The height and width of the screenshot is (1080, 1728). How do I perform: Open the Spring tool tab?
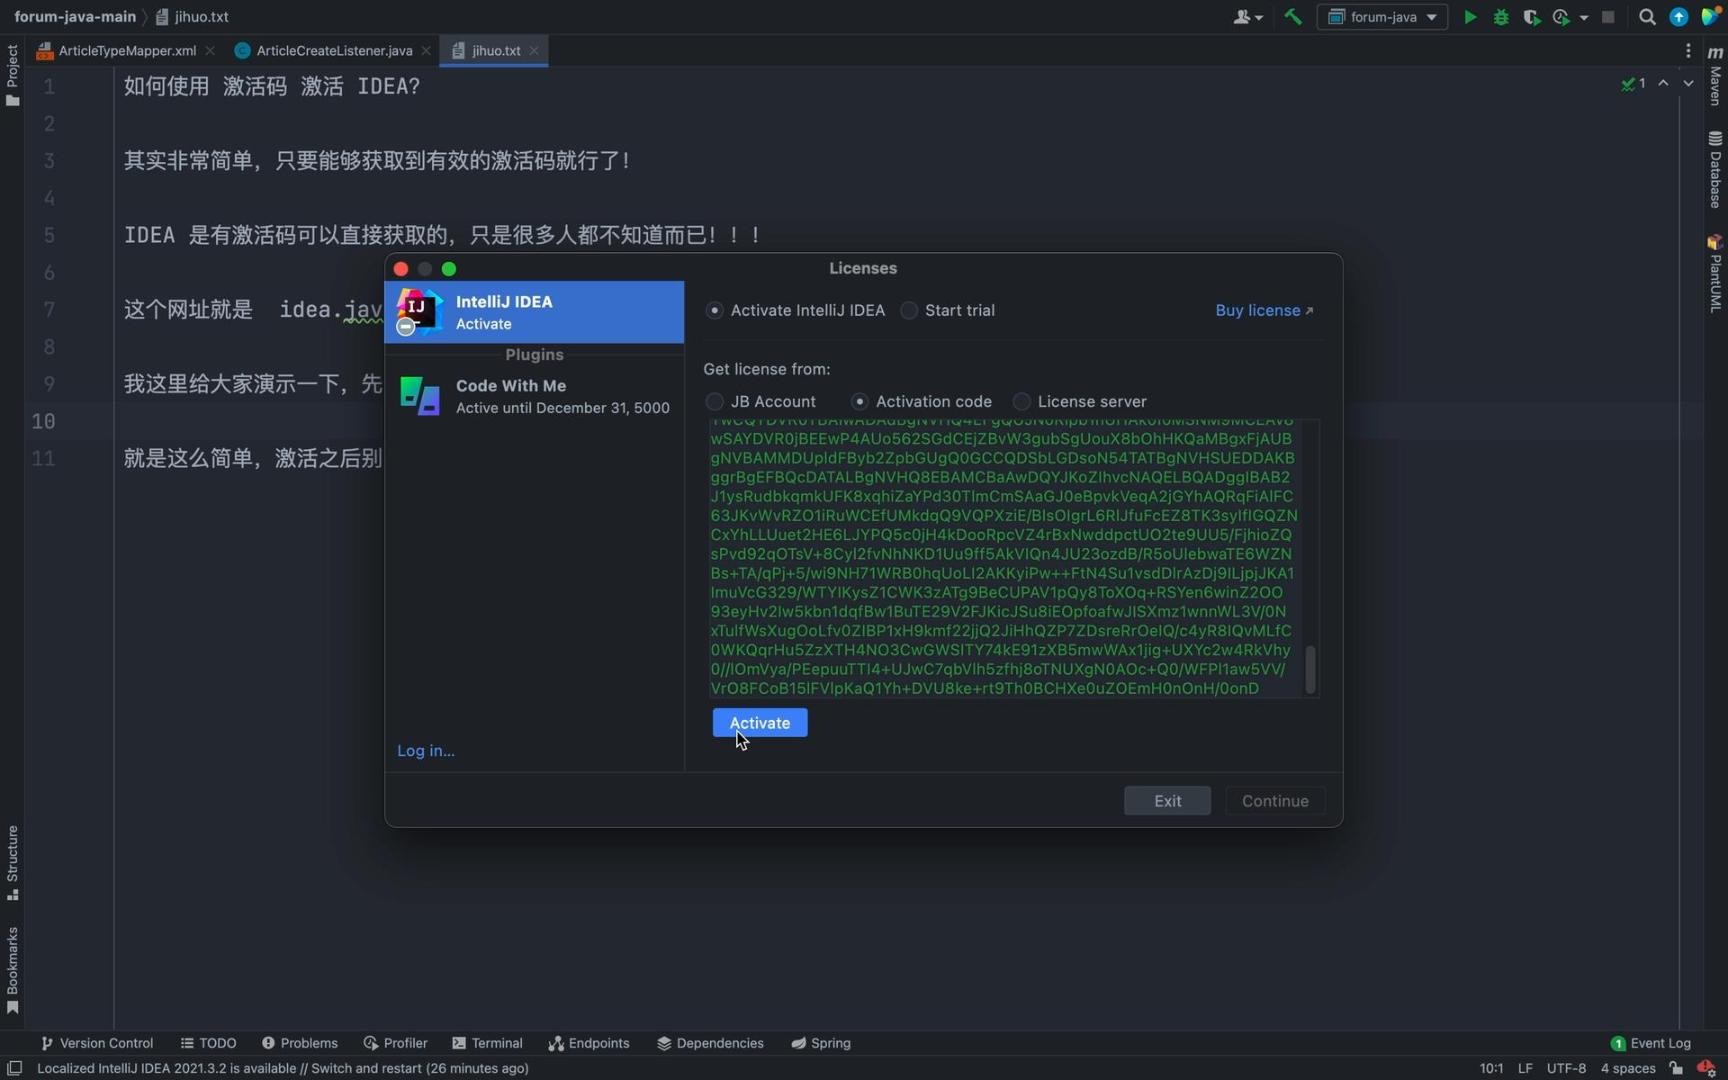[820, 1043]
